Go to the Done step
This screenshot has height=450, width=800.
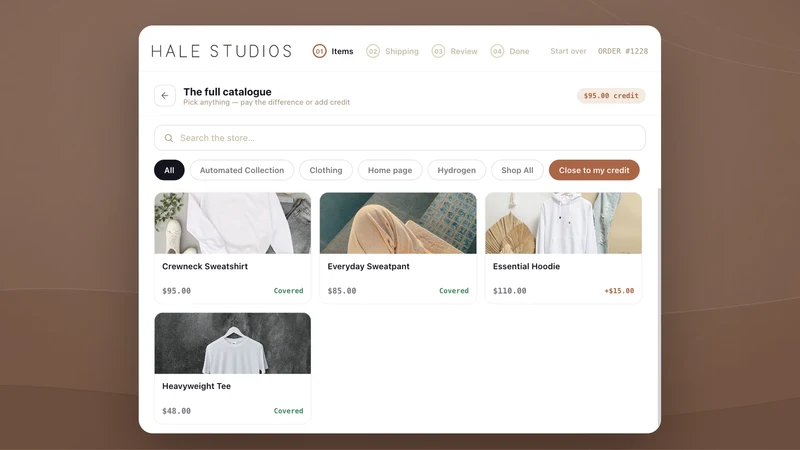tap(519, 51)
